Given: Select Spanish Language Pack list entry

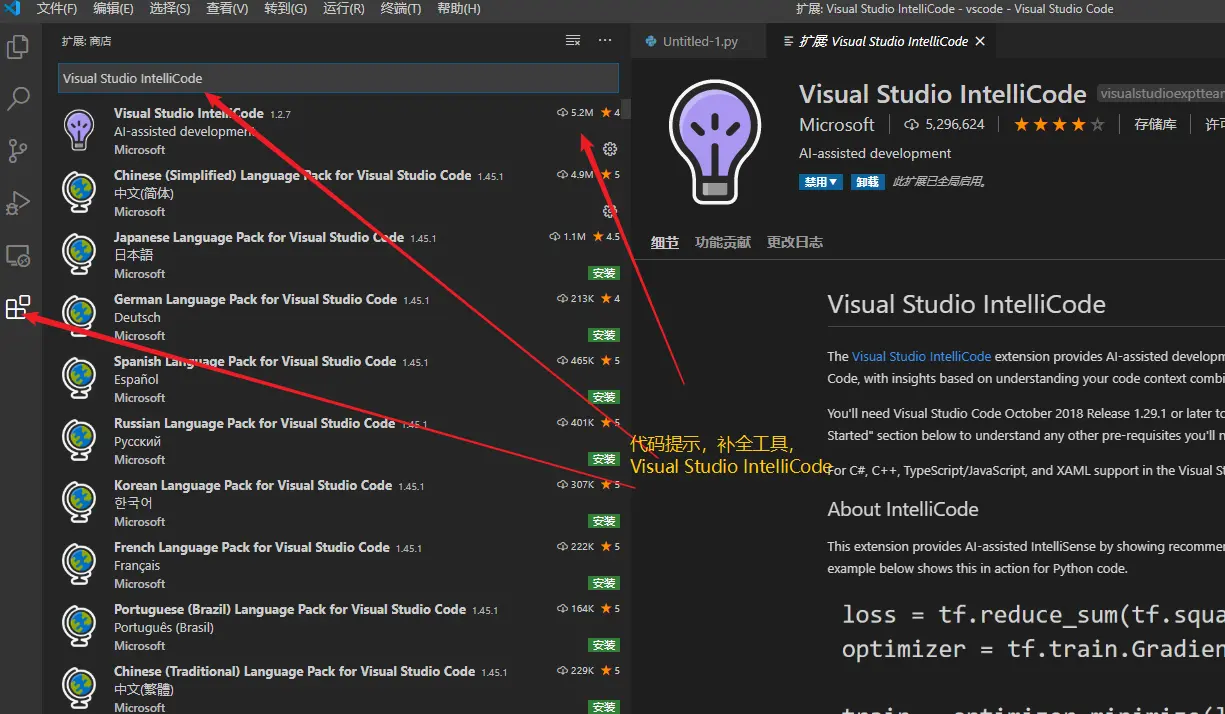Looking at the screenshot, I should point(338,378).
